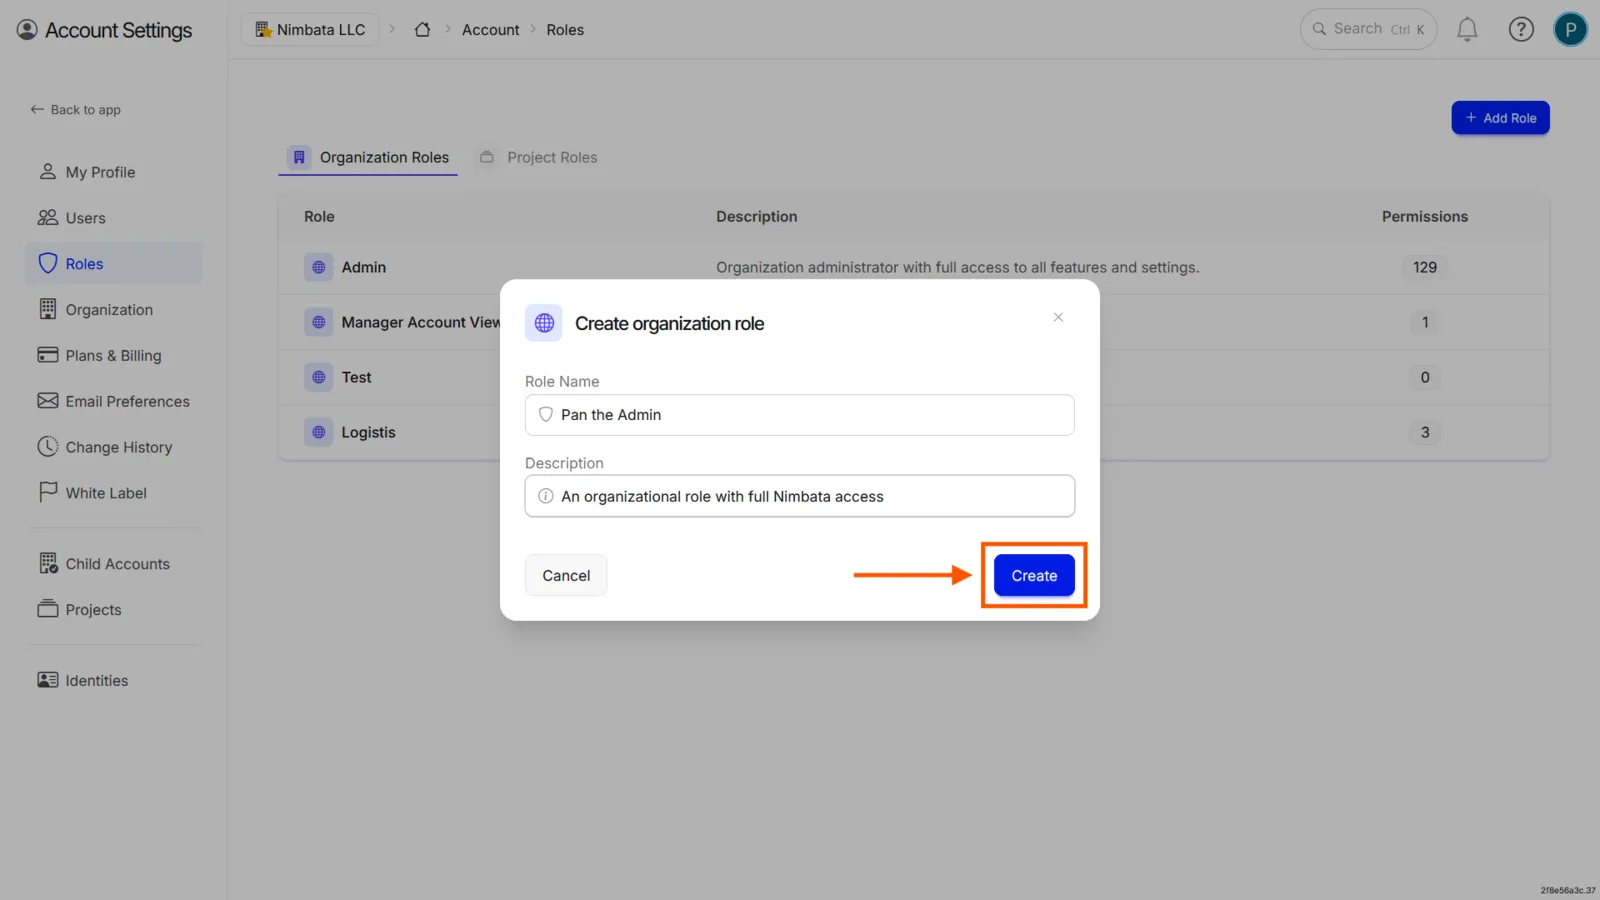Image resolution: width=1600 pixels, height=900 pixels.
Task: Open White Label in the sidebar
Action: (114, 493)
